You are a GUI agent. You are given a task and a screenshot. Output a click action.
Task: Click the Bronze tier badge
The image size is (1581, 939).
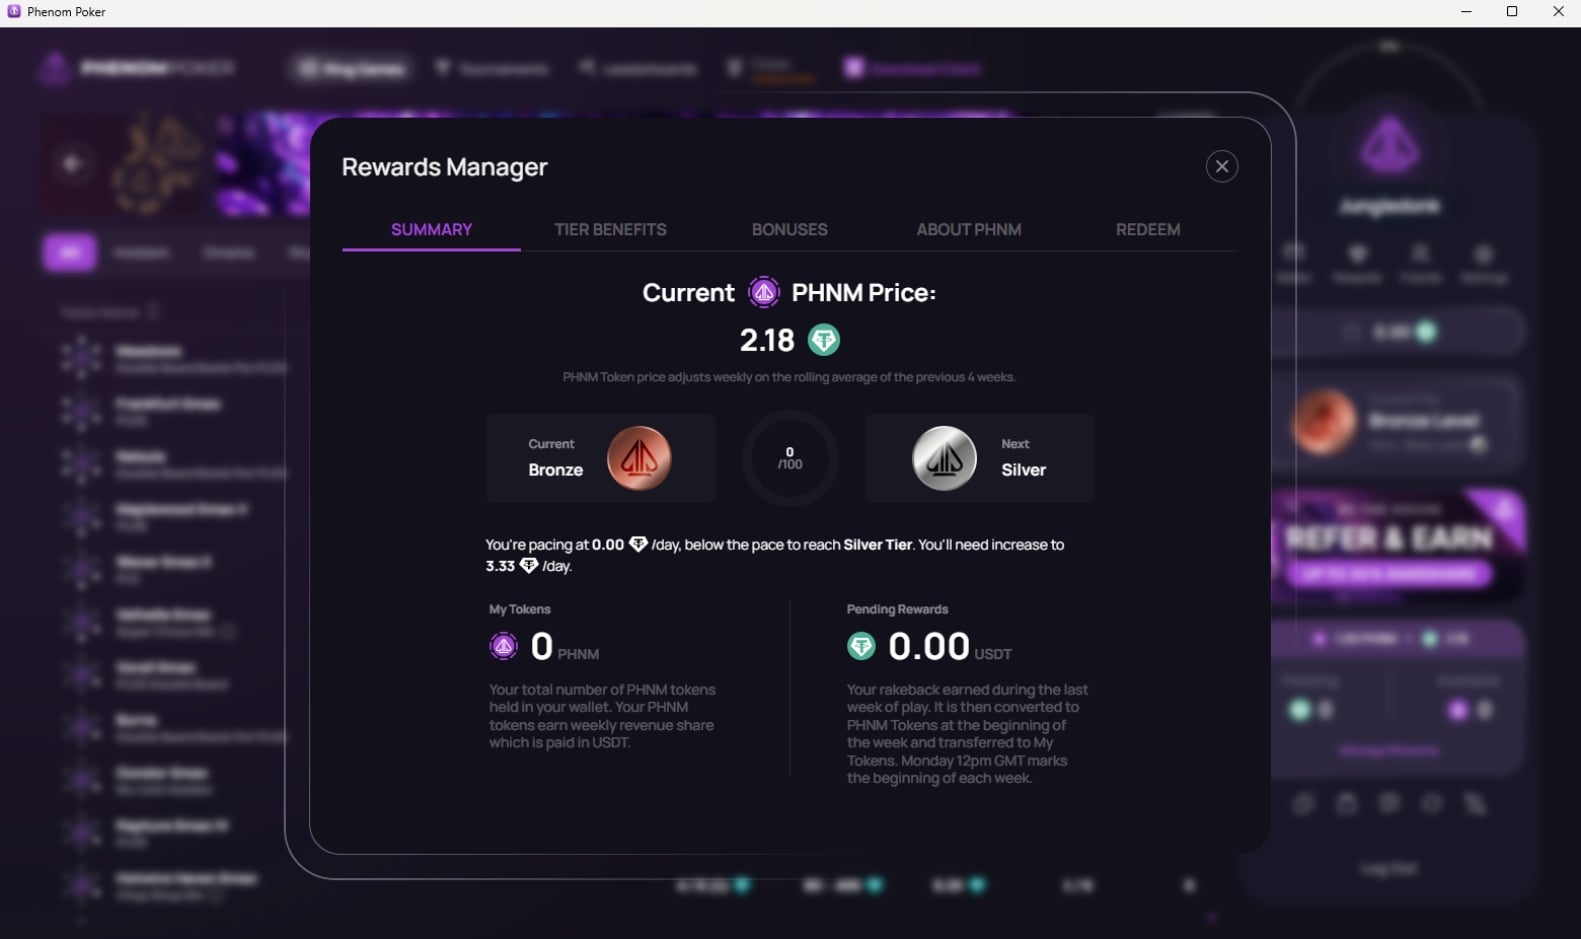639,458
